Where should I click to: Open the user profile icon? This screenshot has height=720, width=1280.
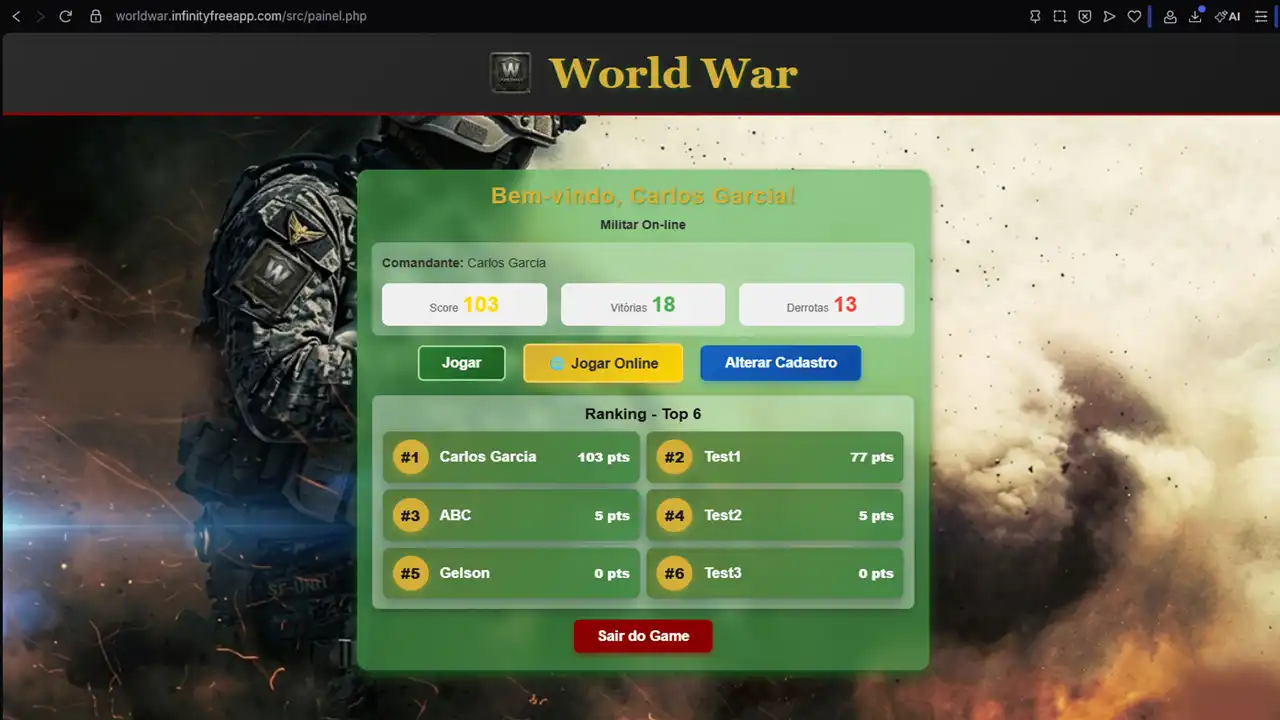click(x=1170, y=16)
